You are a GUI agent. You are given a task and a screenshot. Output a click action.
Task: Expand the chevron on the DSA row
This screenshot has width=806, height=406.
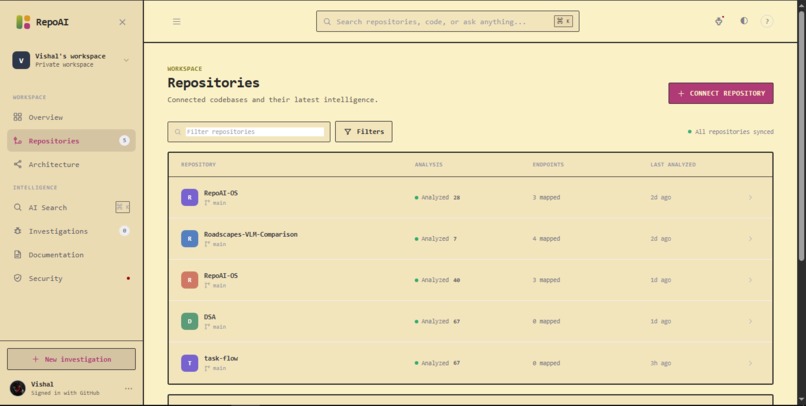click(x=750, y=321)
